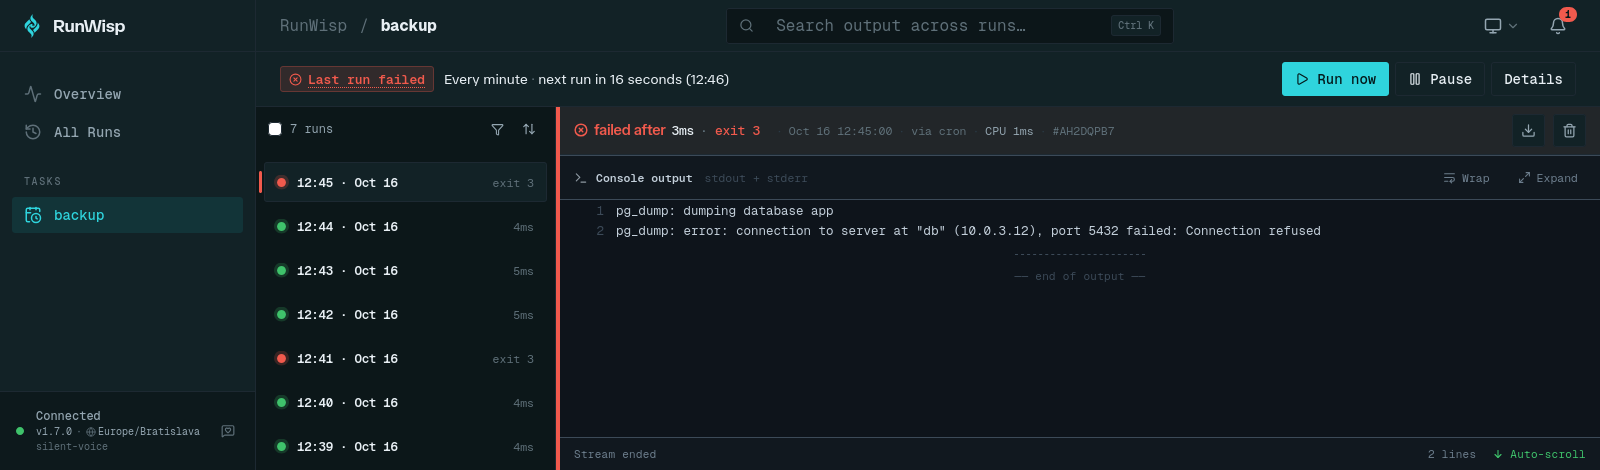
Task: Click the feedback icon beside timezone
Action: [x=228, y=431]
